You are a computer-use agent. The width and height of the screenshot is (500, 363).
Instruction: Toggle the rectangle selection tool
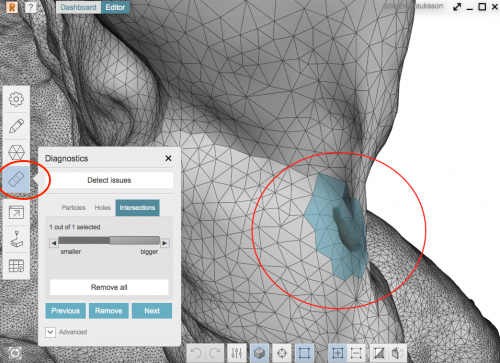click(x=304, y=353)
